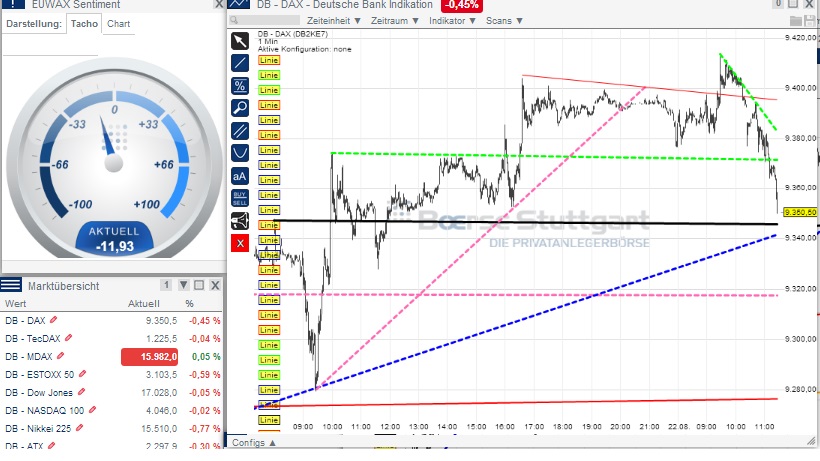
Task: Open the Marktübersicht hamburger menu icon
Action: (11, 285)
